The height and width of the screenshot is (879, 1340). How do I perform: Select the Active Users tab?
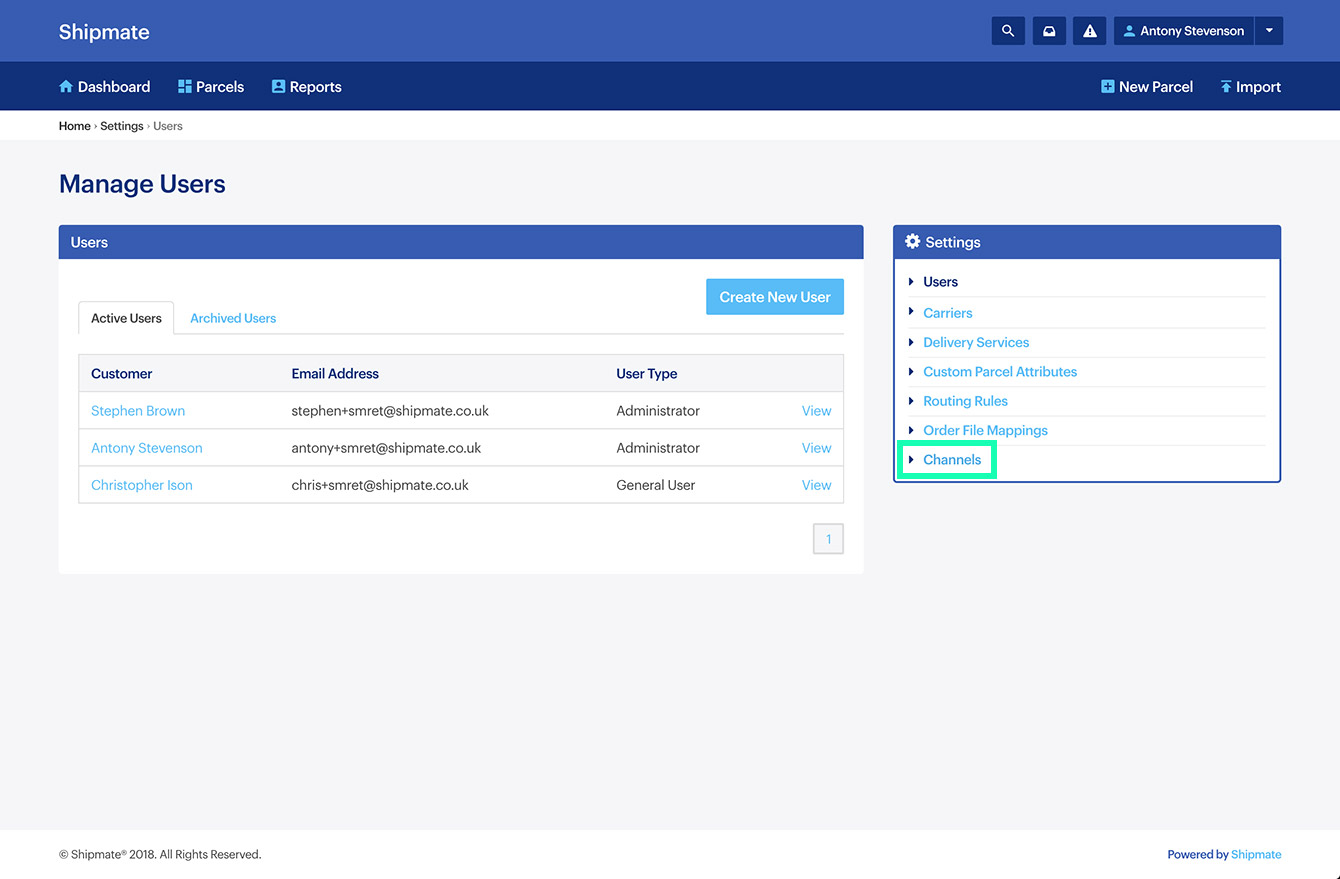pos(126,318)
